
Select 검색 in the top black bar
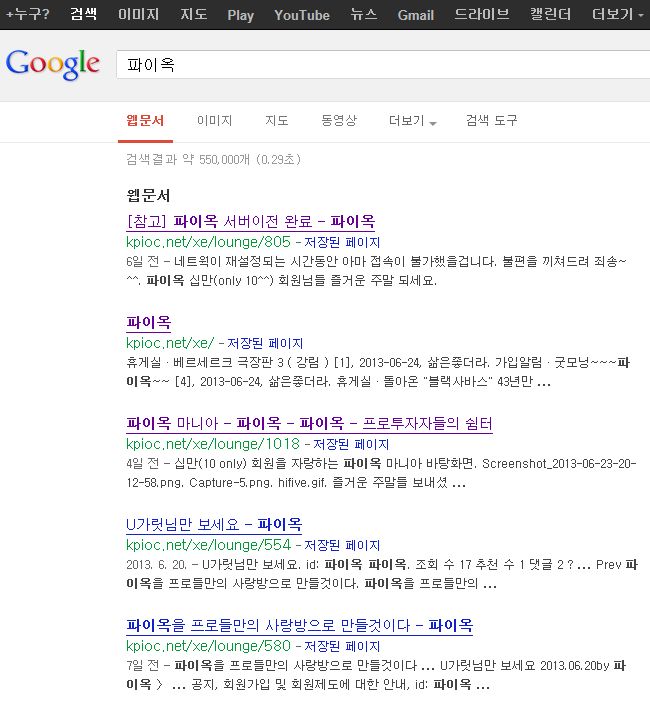tap(84, 15)
